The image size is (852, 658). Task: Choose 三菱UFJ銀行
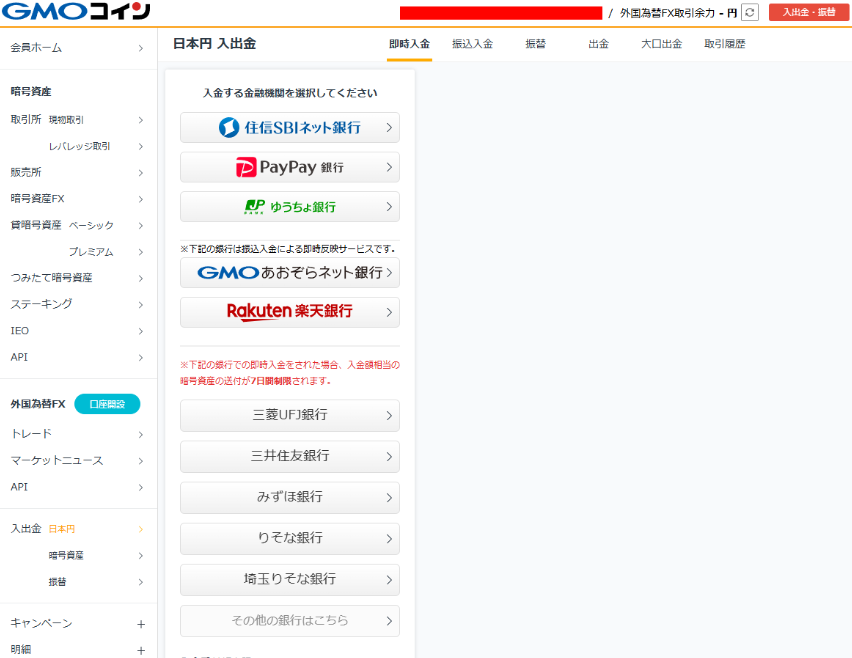click(290, 416)
